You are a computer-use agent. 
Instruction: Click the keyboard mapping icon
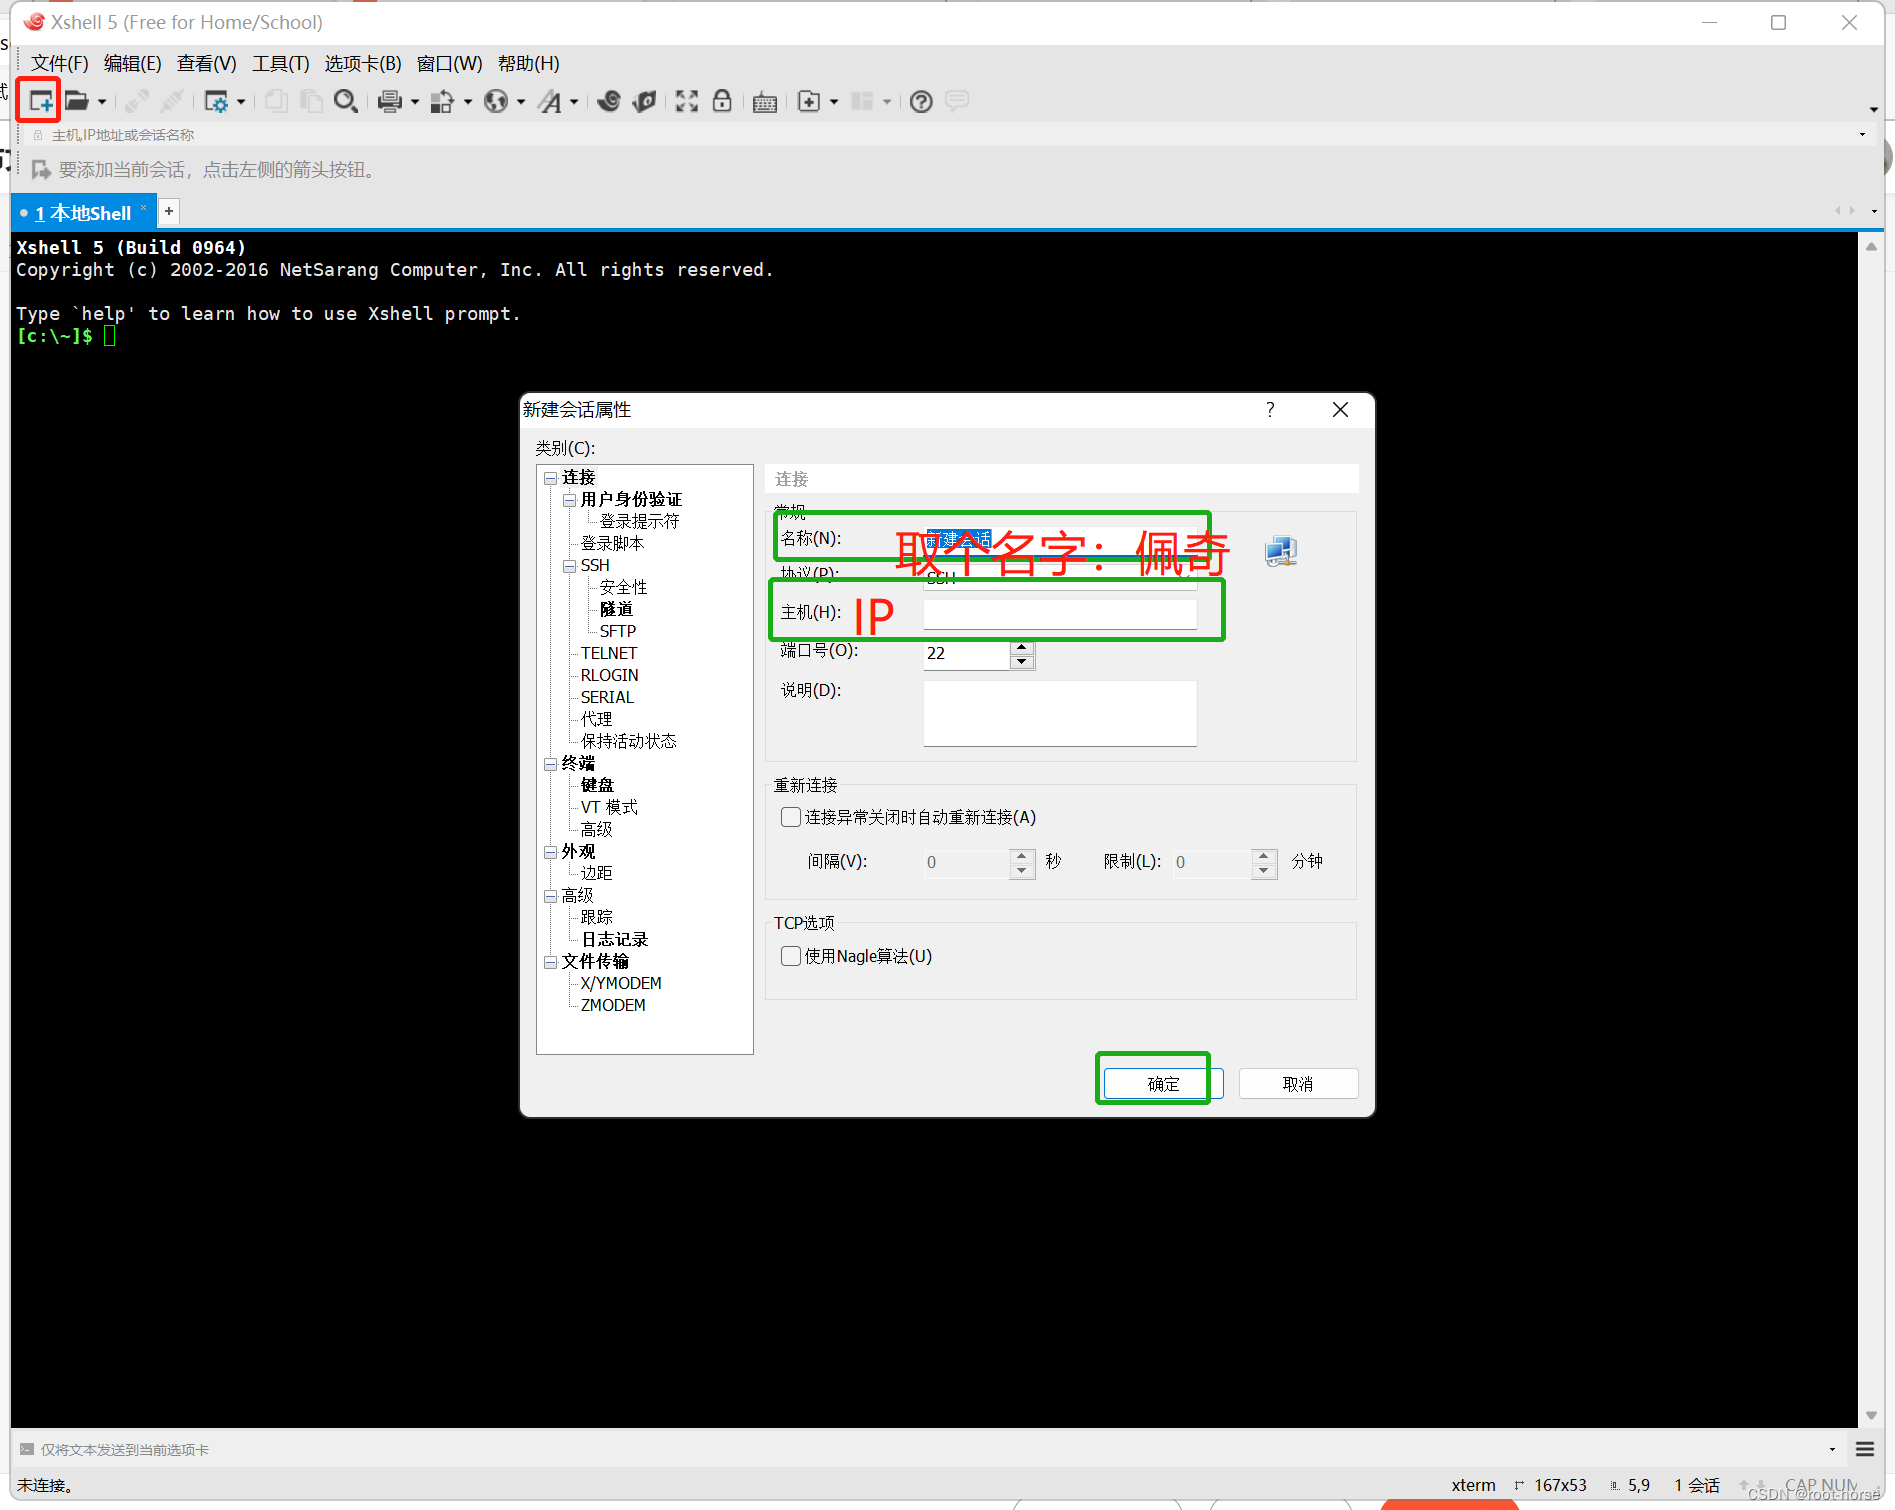point(765,101)
